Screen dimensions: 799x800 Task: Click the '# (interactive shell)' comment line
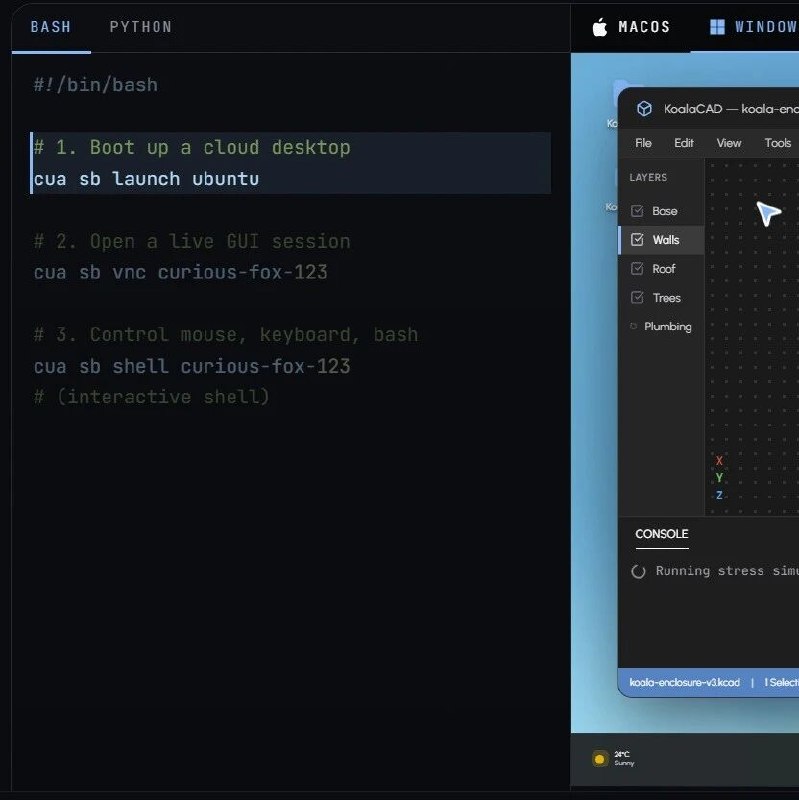(152, 397)
